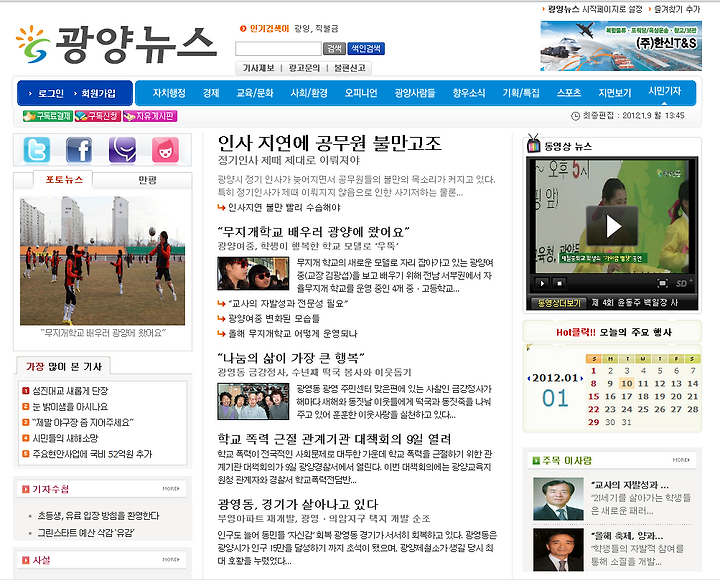Open top story 제발 야구장 좀 지어주세요
This screenshot has width=720, height=580.
pyautogui.click(x=83, y=422)
